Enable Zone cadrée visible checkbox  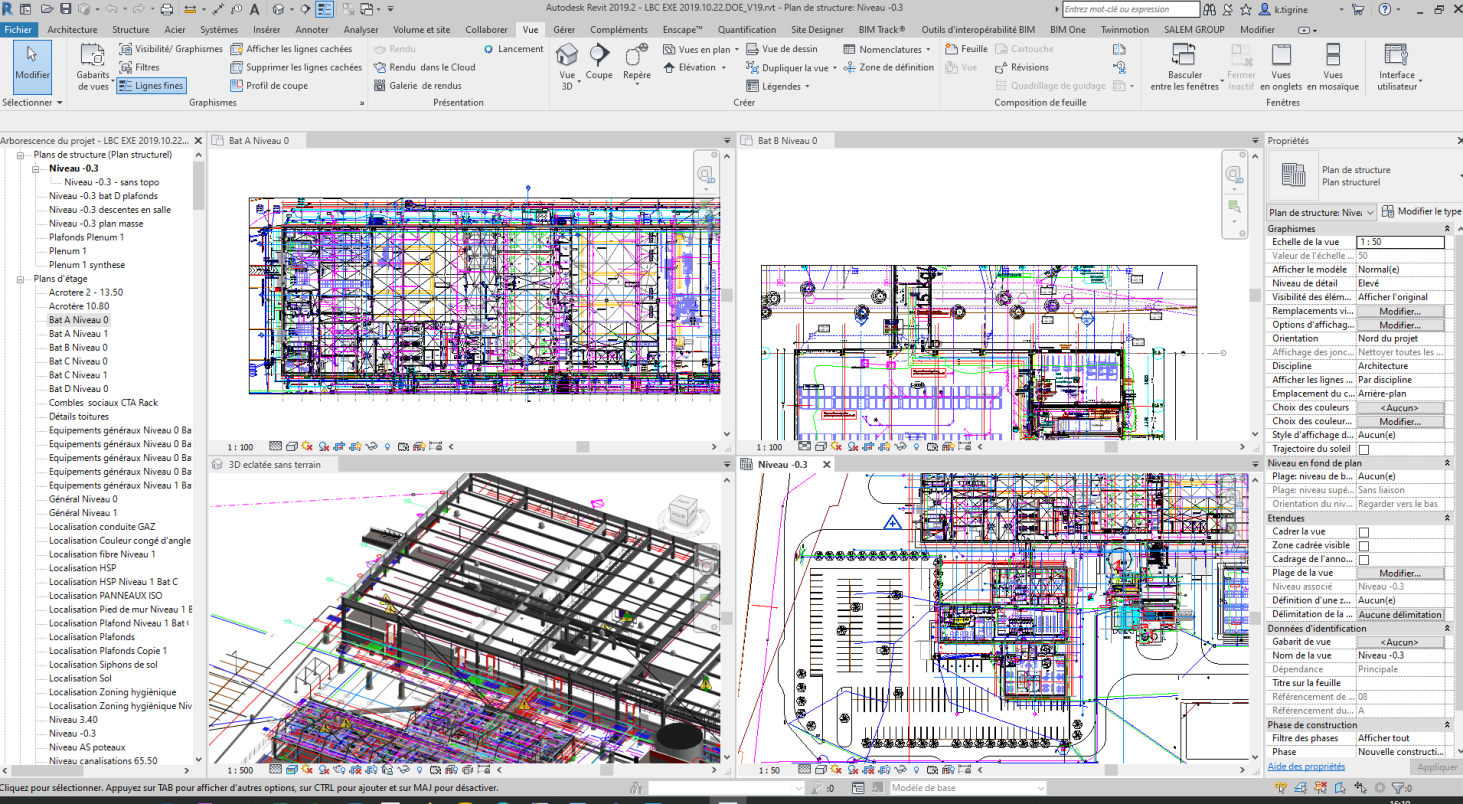1363,546
